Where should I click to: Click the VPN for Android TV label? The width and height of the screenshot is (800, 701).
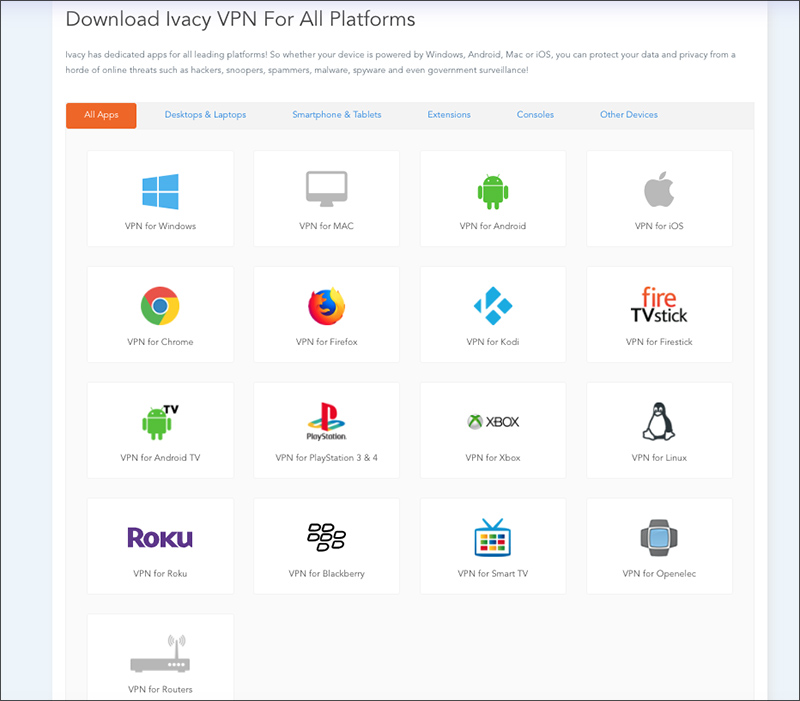160,458
